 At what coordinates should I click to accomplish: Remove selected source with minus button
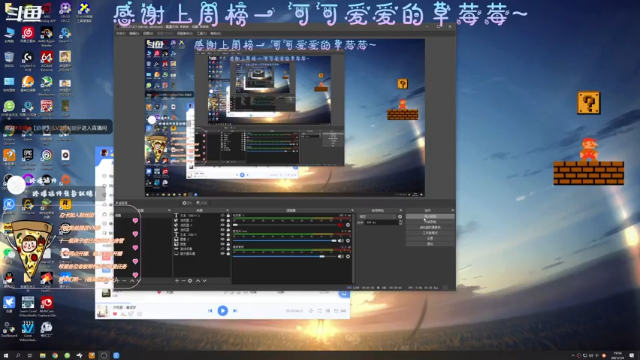coord(183,280)
